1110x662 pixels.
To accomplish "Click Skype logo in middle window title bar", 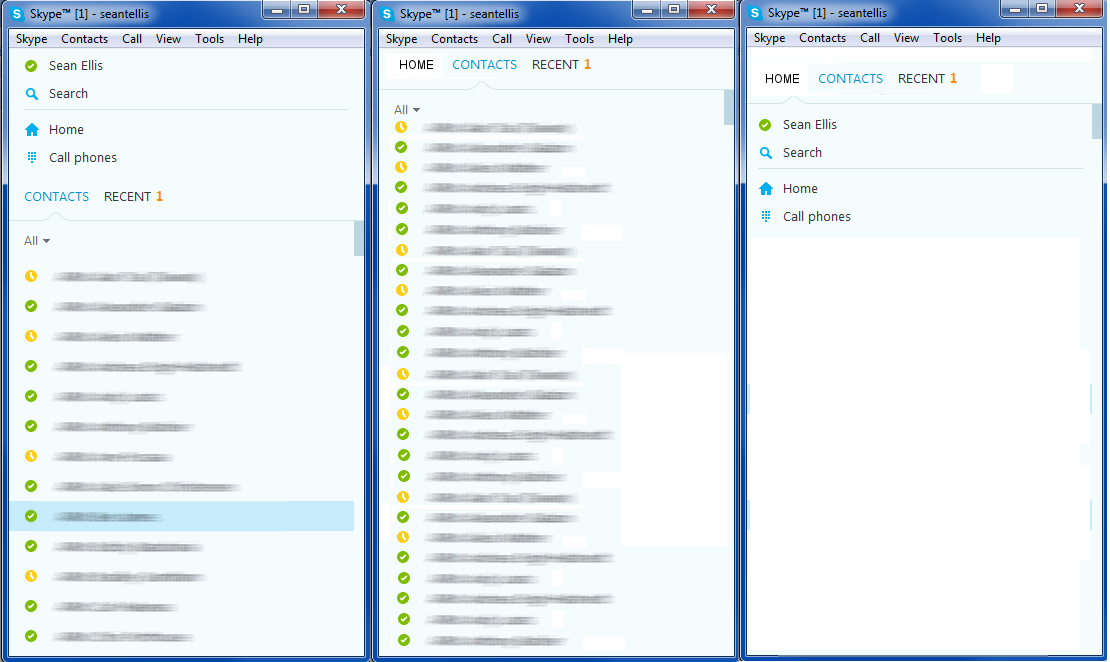I will point(387,13).
